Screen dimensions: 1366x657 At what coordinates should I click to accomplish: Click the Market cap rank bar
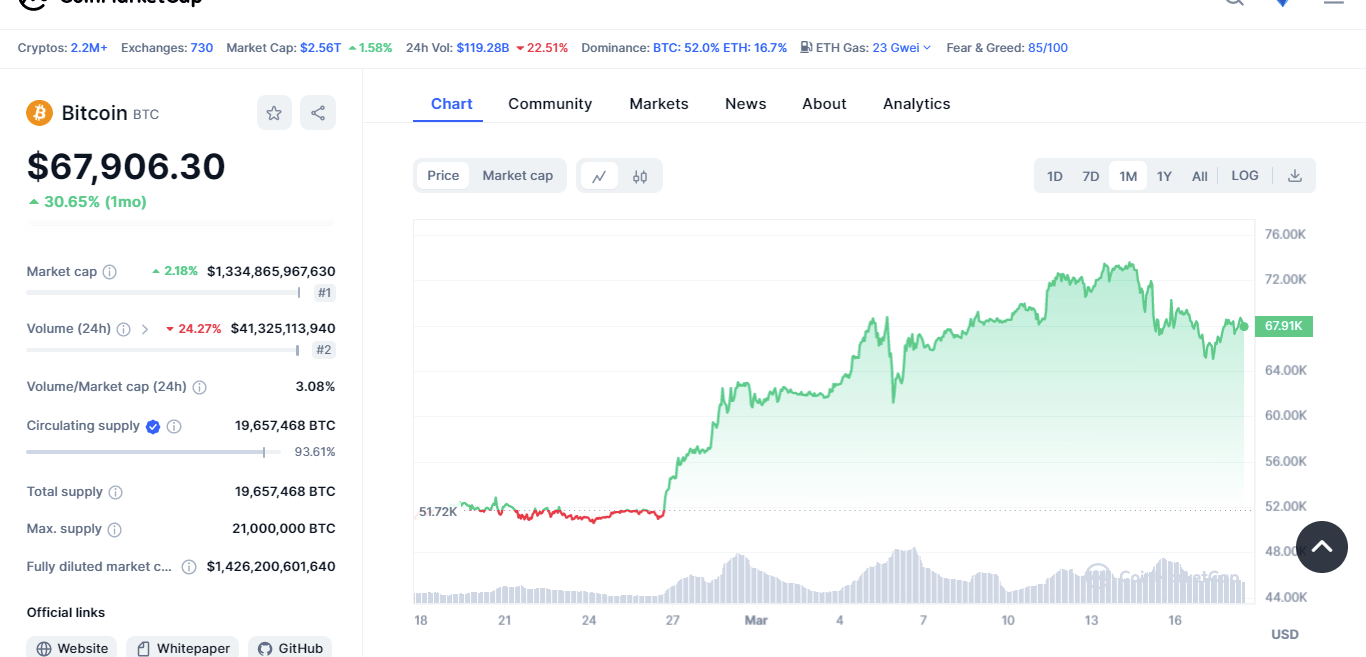pyautogui.click(x=163, y=292)
